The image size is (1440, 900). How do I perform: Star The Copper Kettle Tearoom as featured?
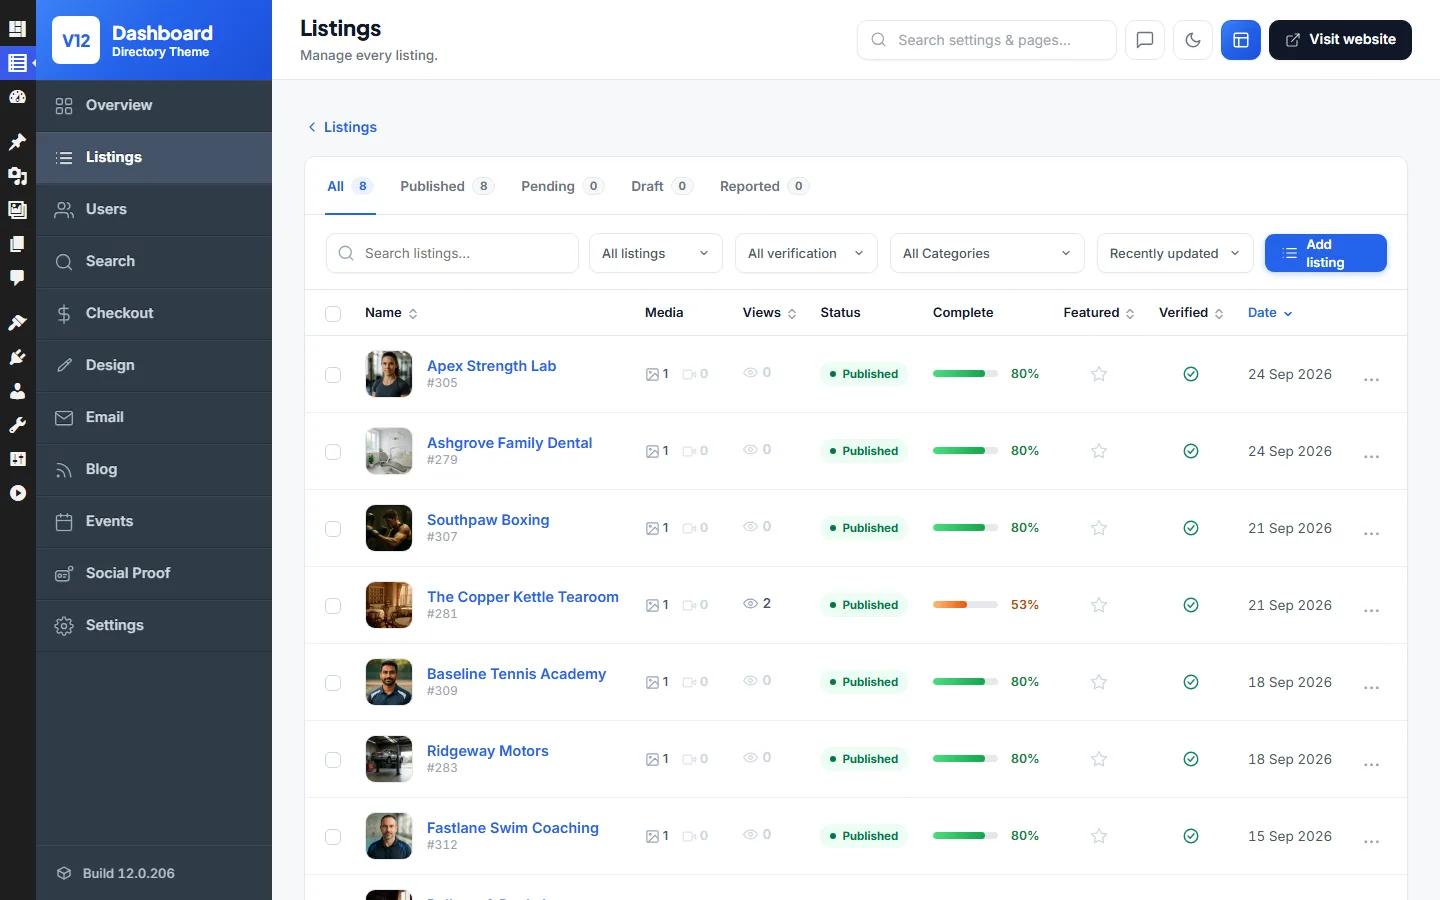(x=1099, y=605)
